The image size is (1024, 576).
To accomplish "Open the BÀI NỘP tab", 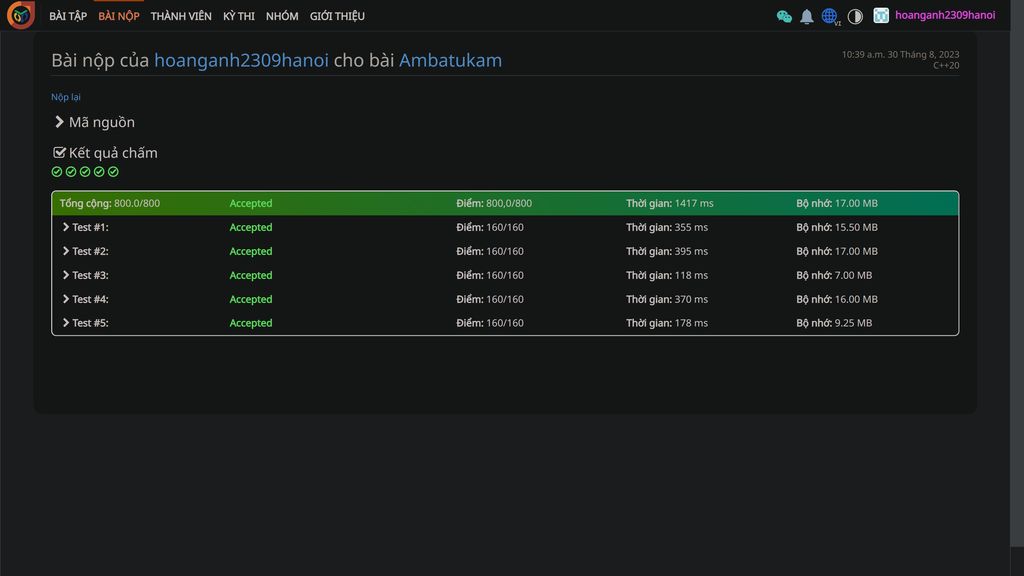I will point(119,16).
